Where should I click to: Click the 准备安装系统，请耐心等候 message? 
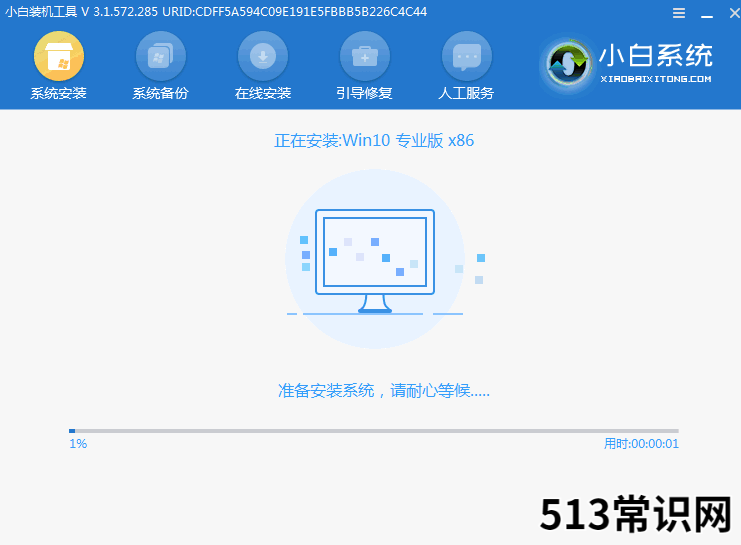point(384,391)
